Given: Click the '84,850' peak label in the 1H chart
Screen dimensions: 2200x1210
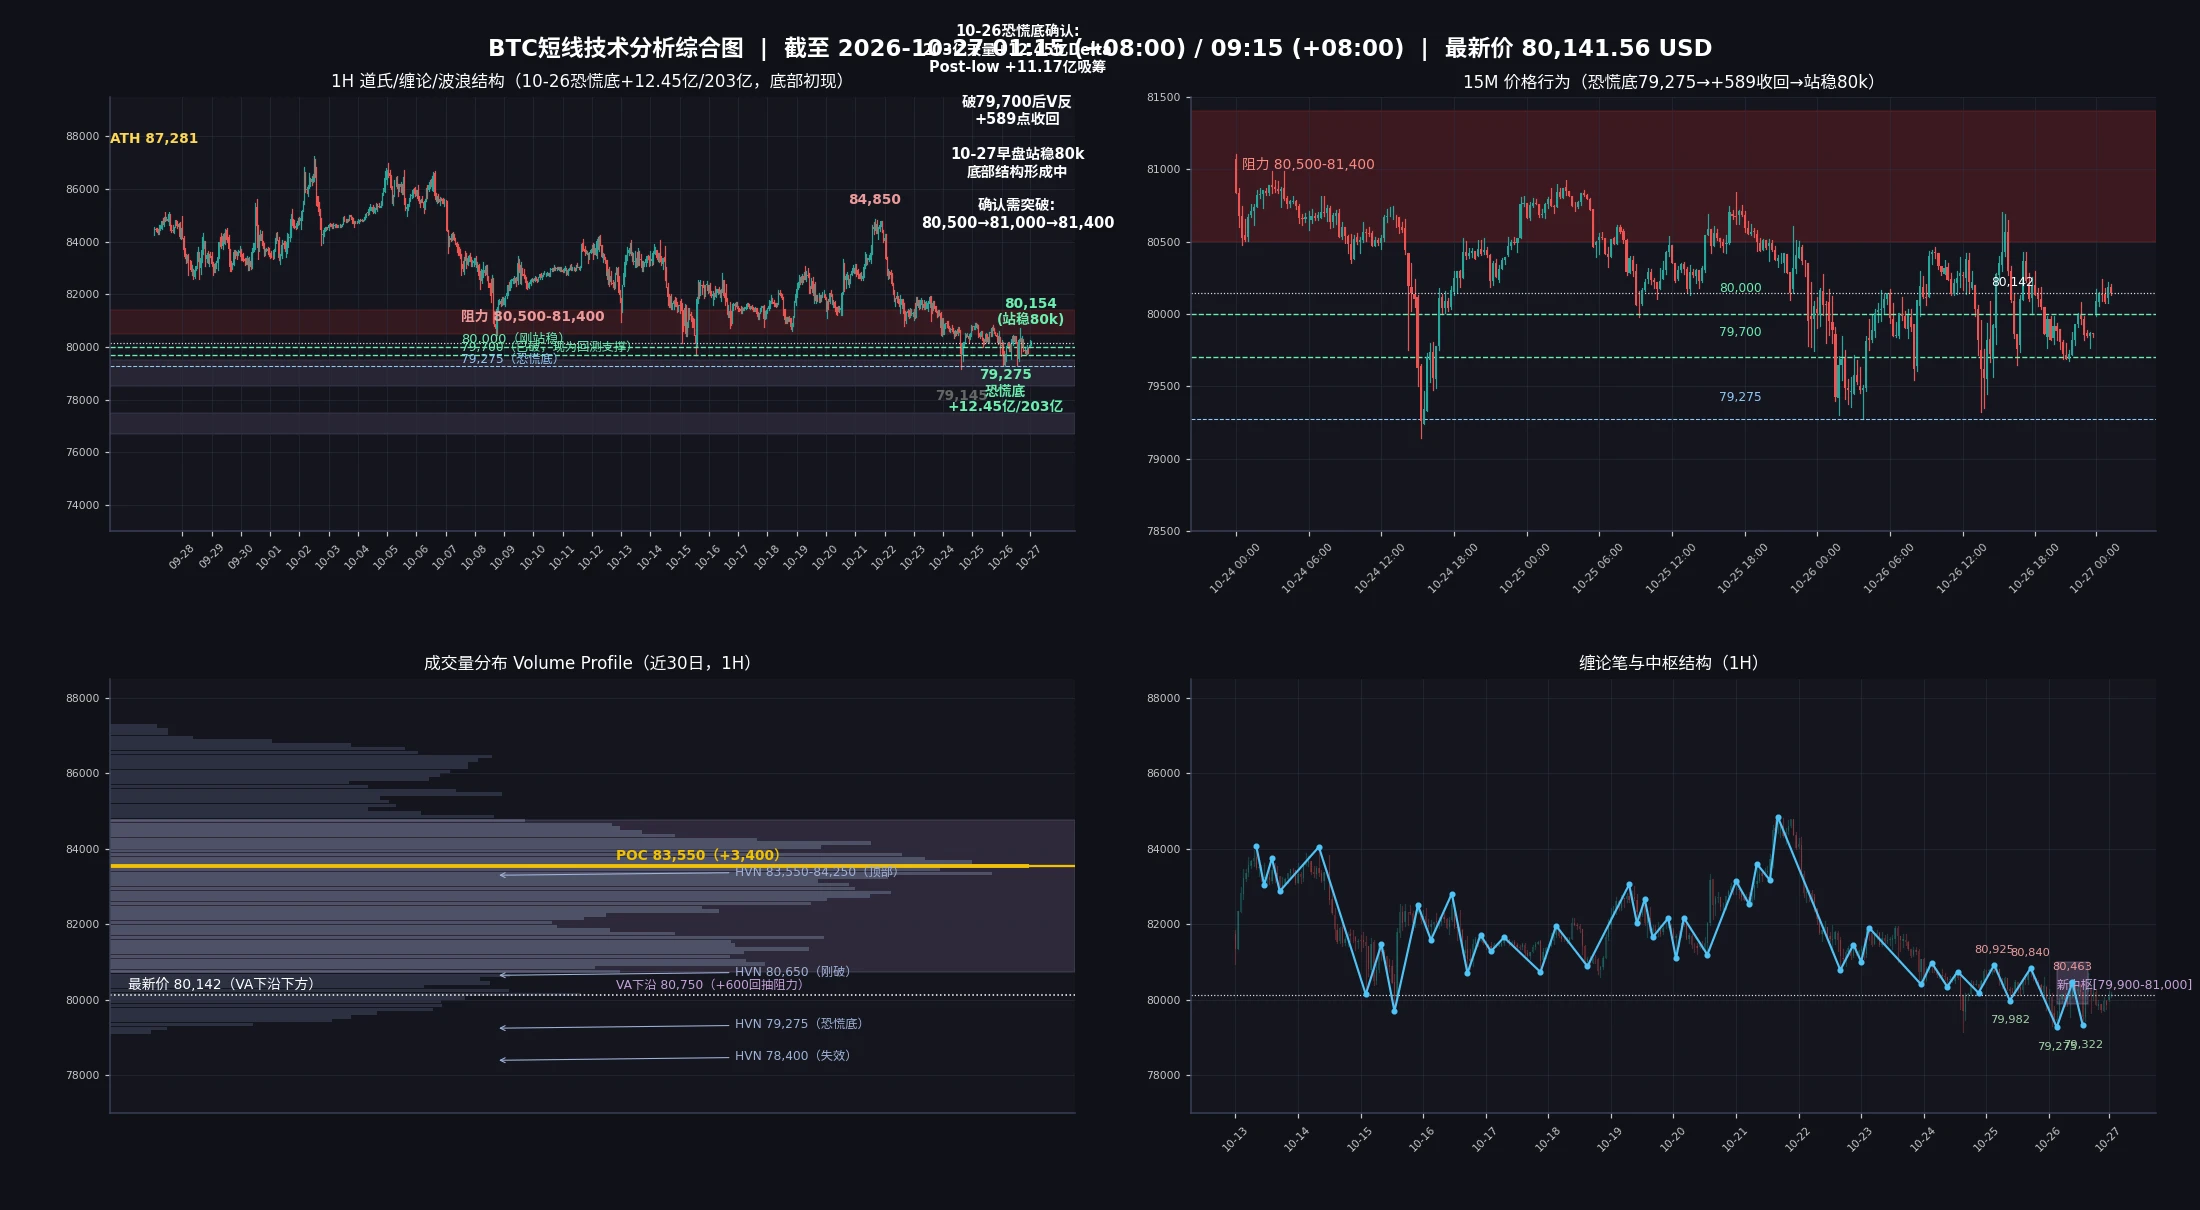Looking at the screenshot, I should [x=875, y=199].
